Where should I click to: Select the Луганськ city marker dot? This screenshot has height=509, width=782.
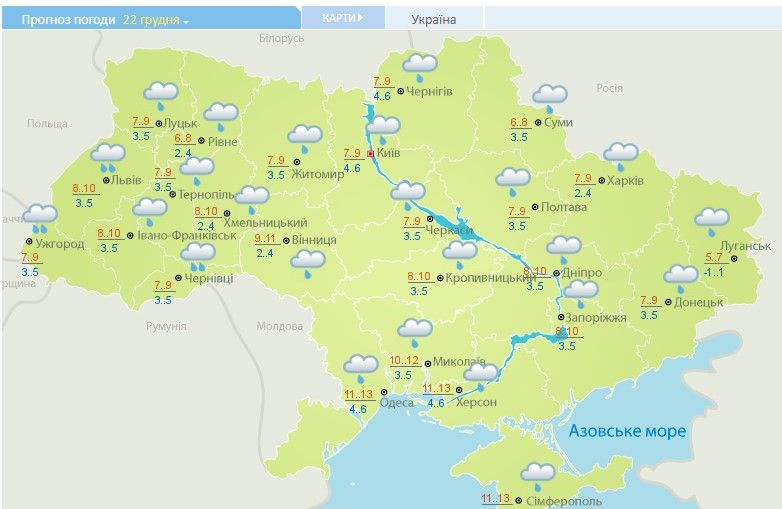734,258
